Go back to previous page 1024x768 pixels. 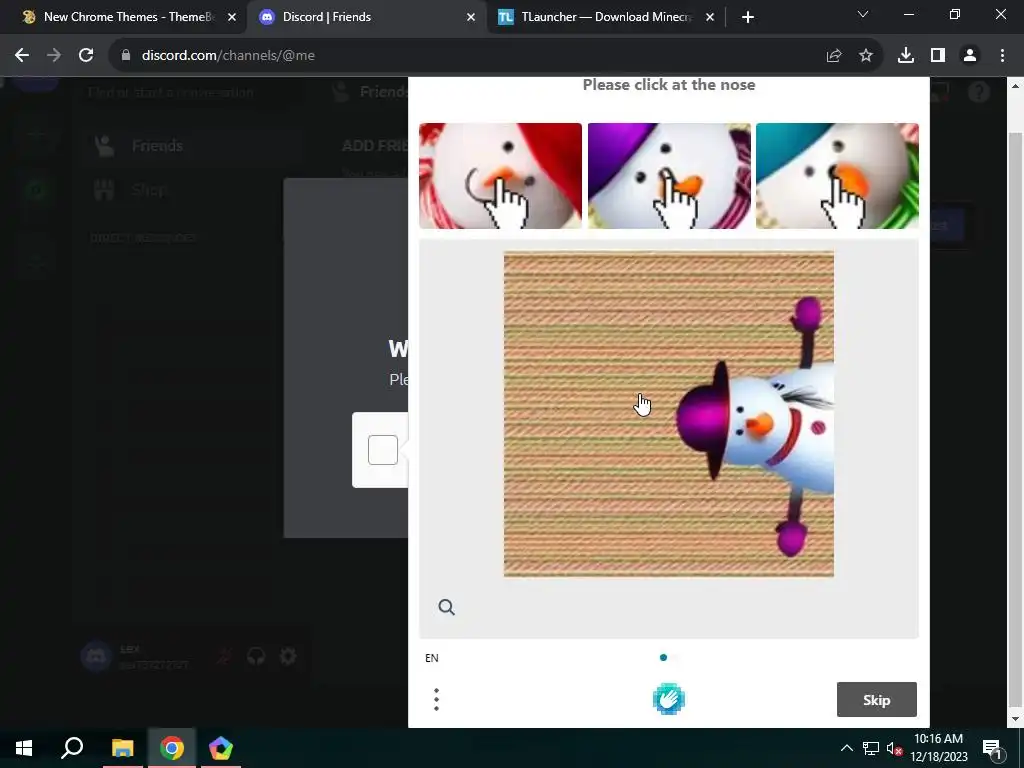[x=22, y=56]
